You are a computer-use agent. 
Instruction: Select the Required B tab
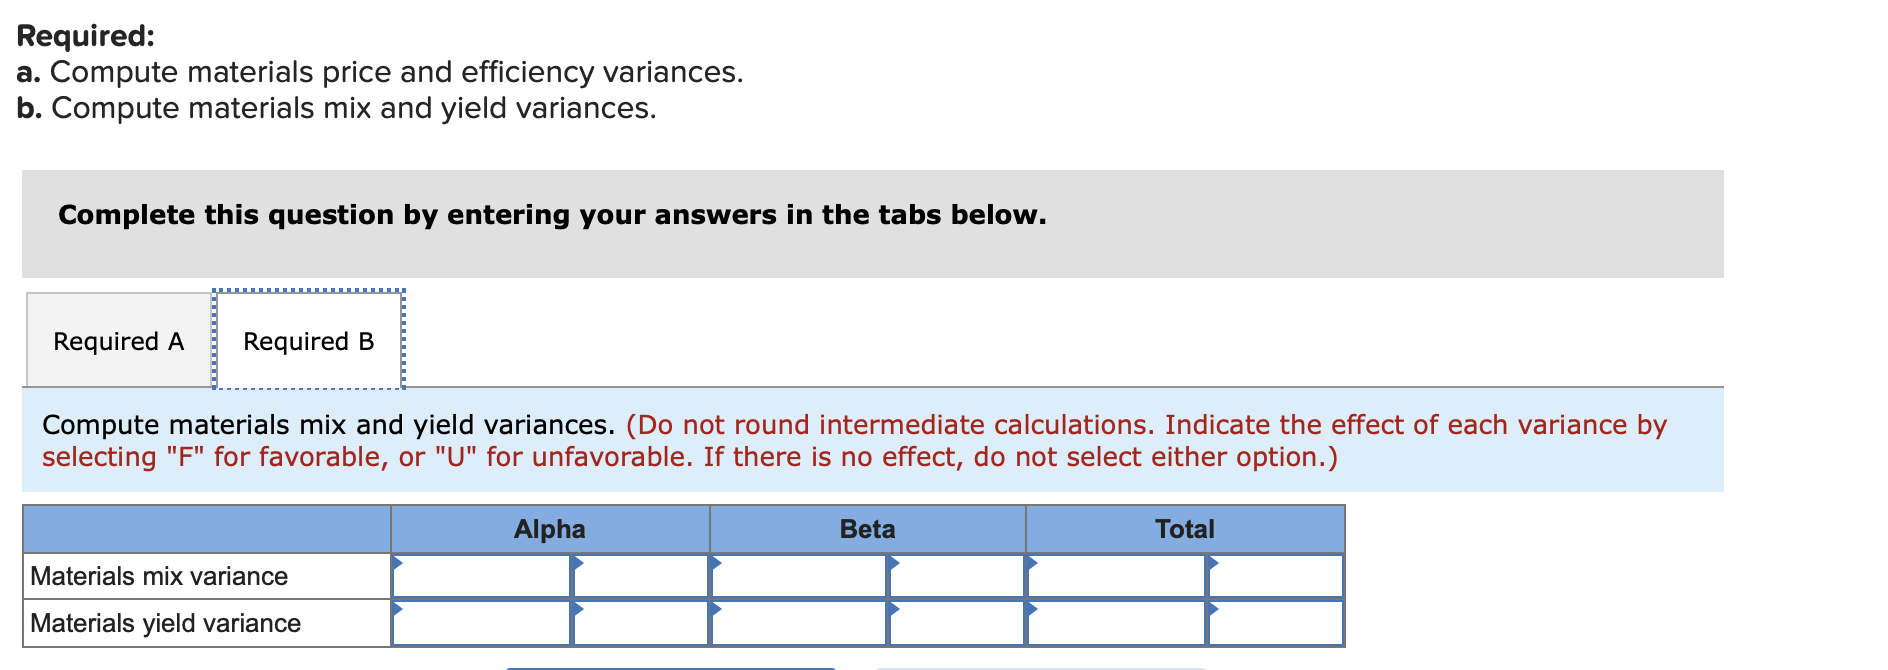[307, 340]
